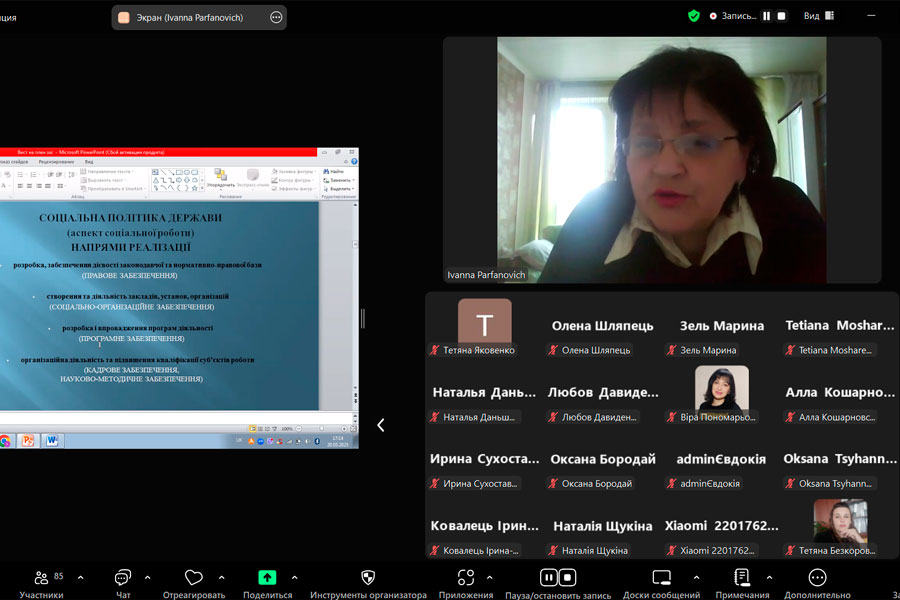Select the star shape in PowerPoint shapes gallery
Viewport: 900px width, 600px height.
[195, 188]
